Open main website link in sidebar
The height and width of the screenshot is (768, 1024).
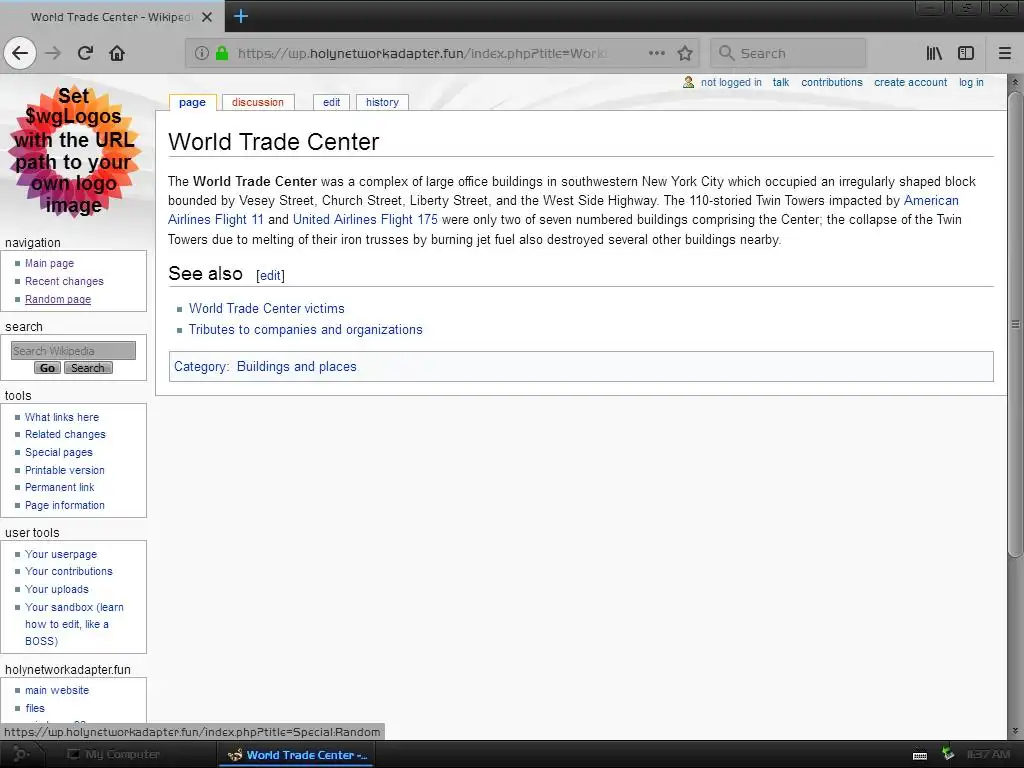pyautogui.click(x=57, y=690)
